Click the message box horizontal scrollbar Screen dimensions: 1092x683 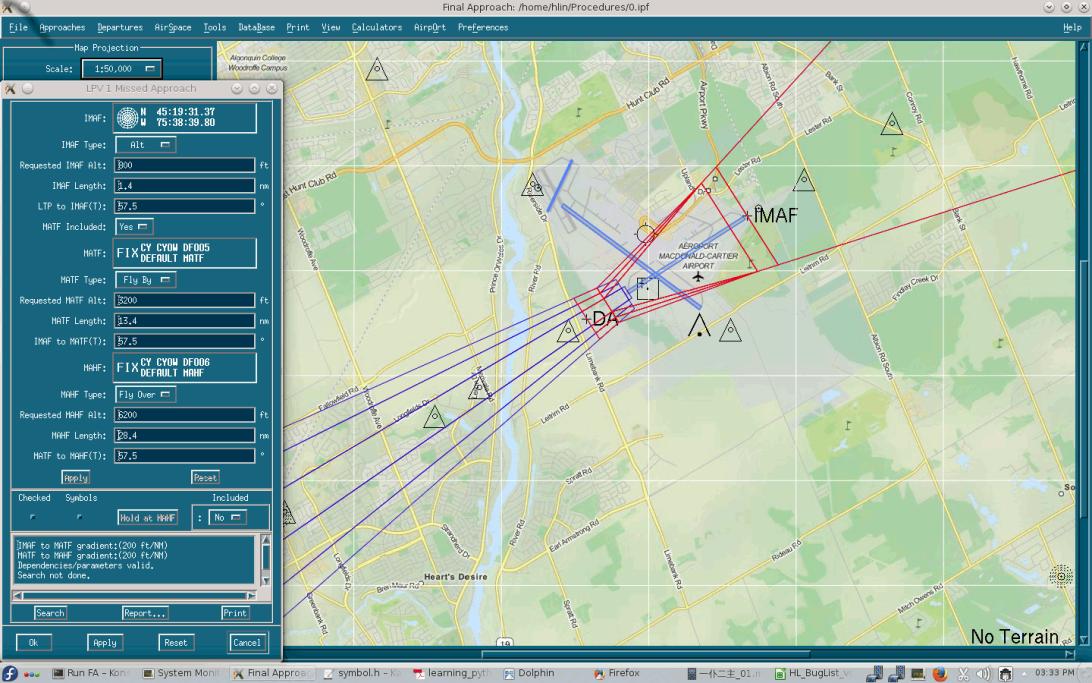[134, 595]
